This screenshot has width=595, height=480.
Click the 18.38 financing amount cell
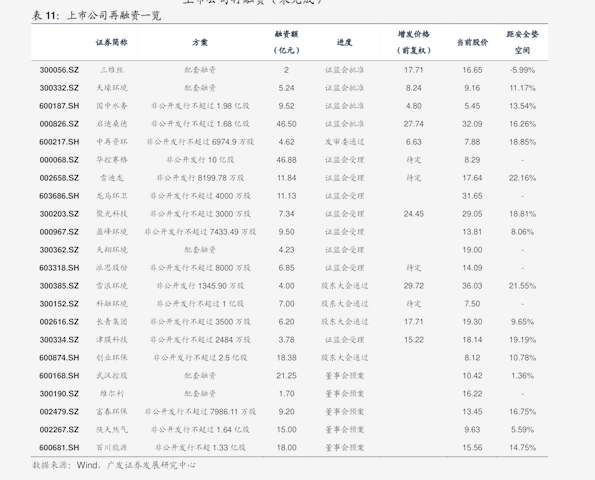coord(286,358)
